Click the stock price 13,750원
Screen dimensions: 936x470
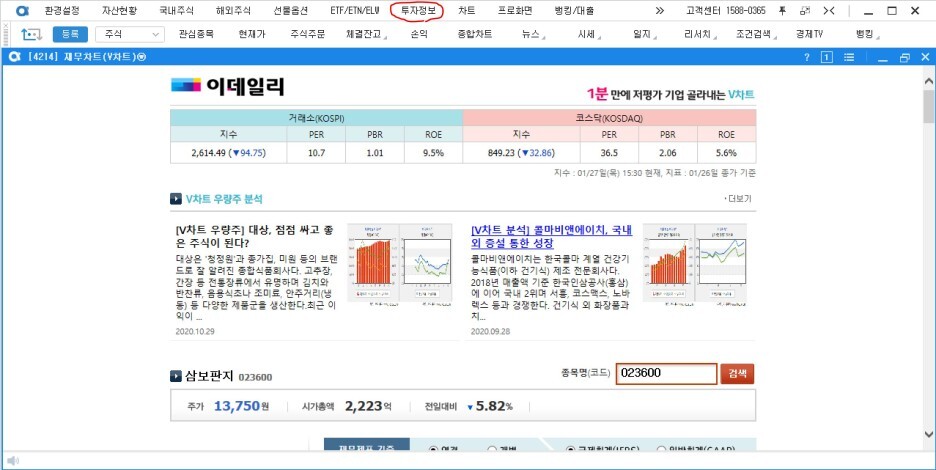(242, 407)
